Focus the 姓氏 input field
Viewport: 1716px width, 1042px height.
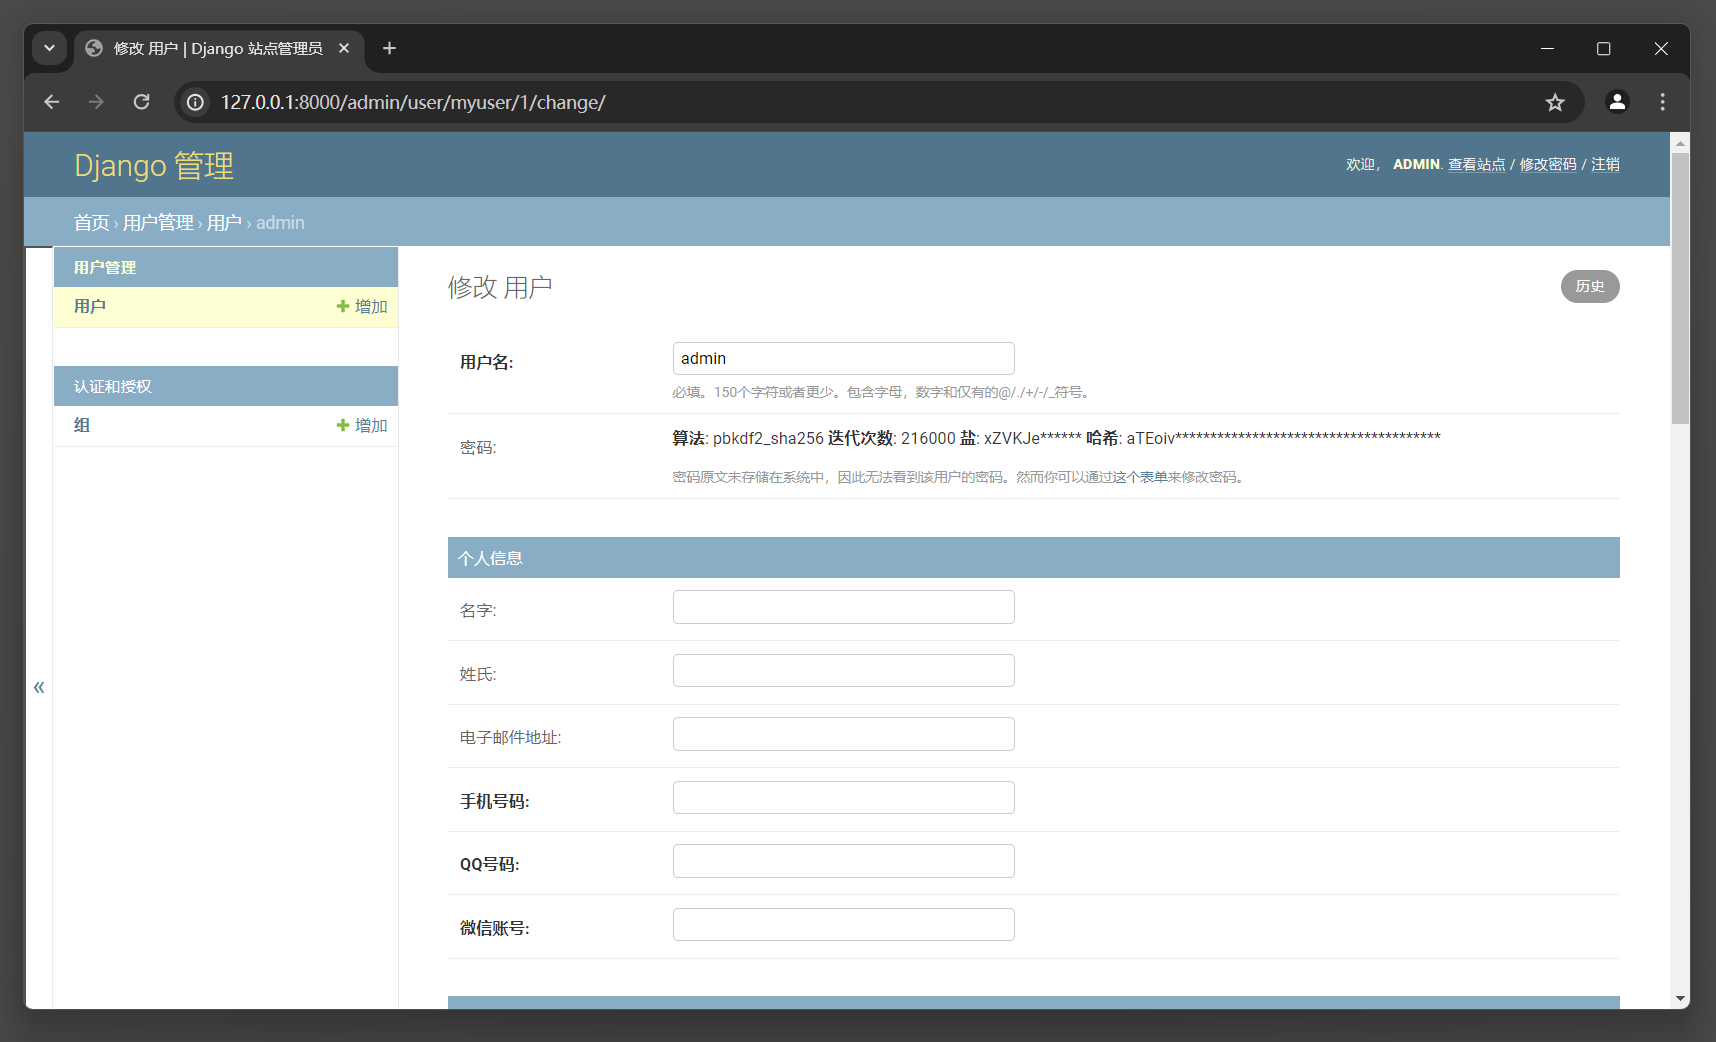click(844, 671)
